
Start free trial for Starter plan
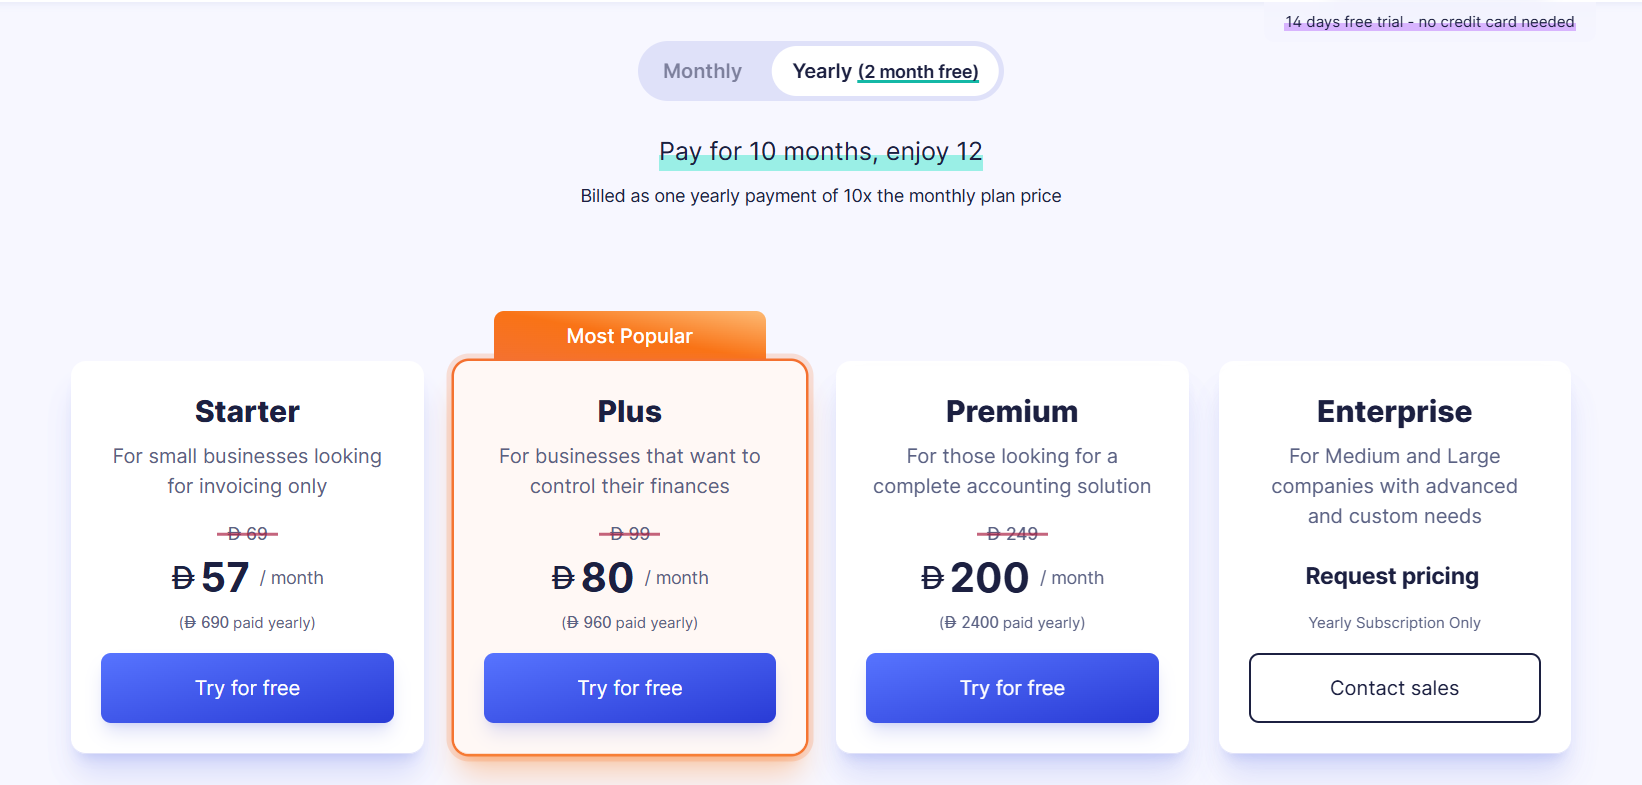247,688
